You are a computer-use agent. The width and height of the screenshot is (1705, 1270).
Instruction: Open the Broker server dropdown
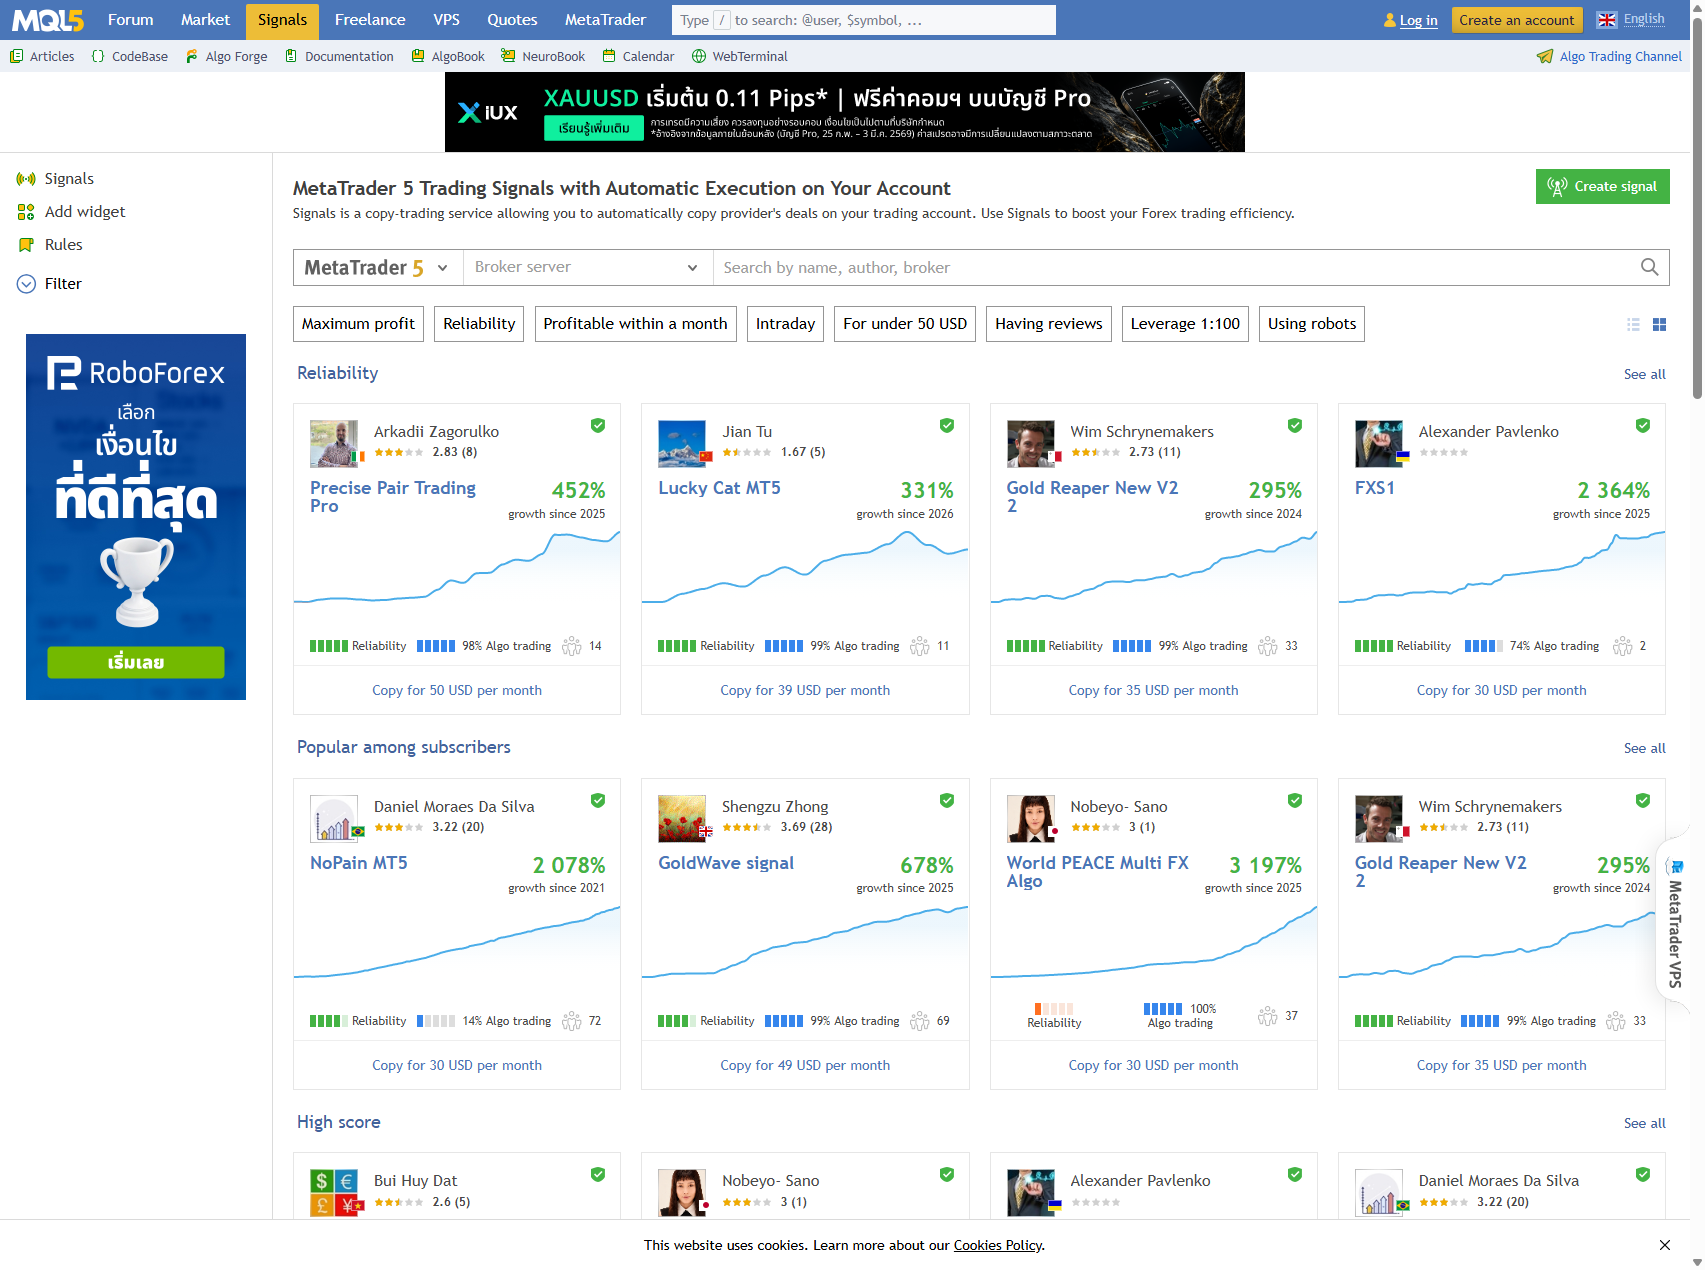(x=588, y=267)
